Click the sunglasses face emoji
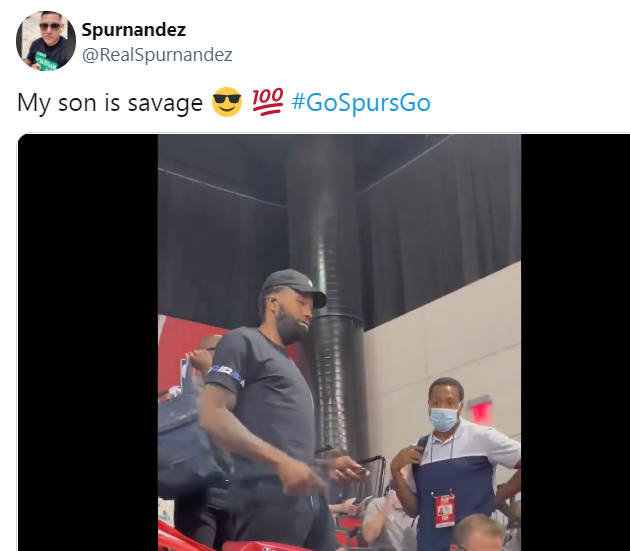Screen dimensions: 630x551 [x=227, y=102]
